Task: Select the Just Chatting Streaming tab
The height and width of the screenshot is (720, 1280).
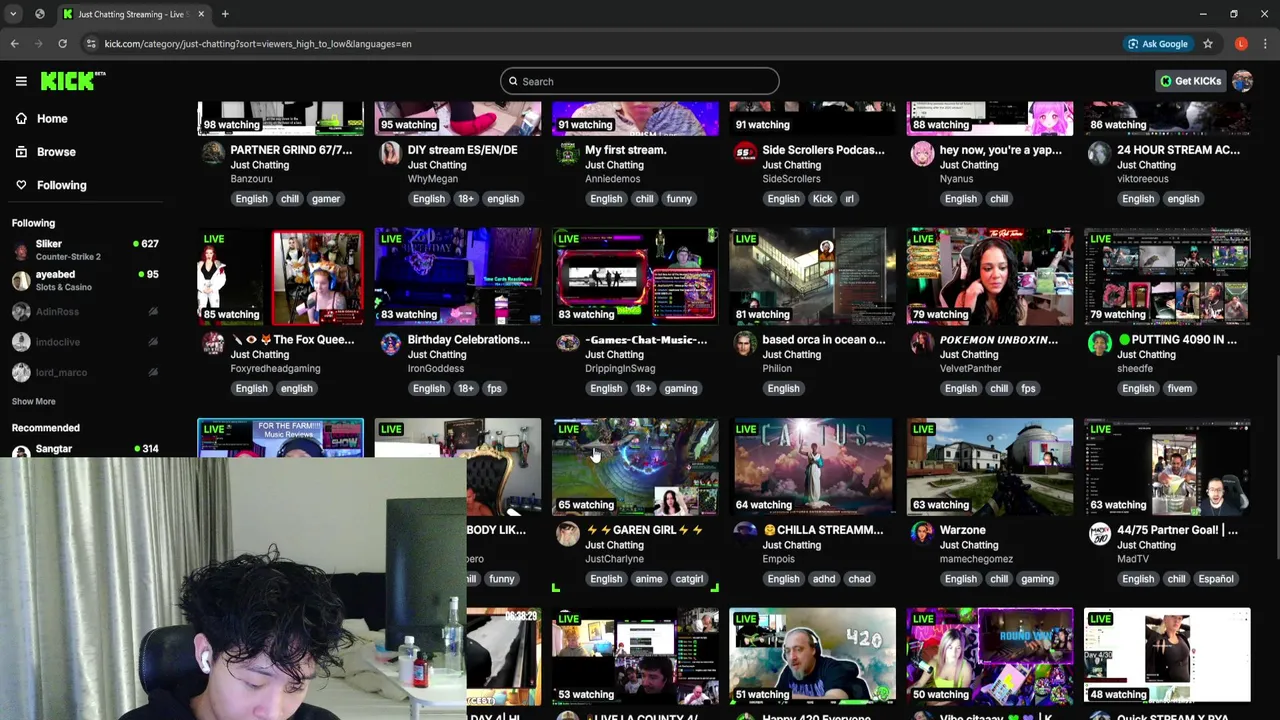Action: click(134, 14)
